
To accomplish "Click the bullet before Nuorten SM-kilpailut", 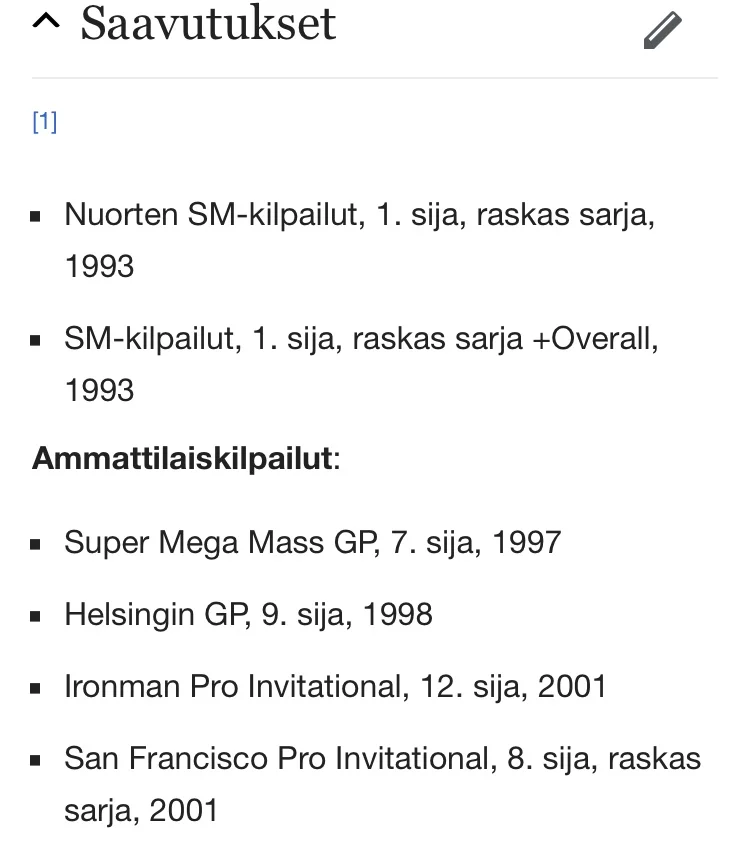I will 37,217.
